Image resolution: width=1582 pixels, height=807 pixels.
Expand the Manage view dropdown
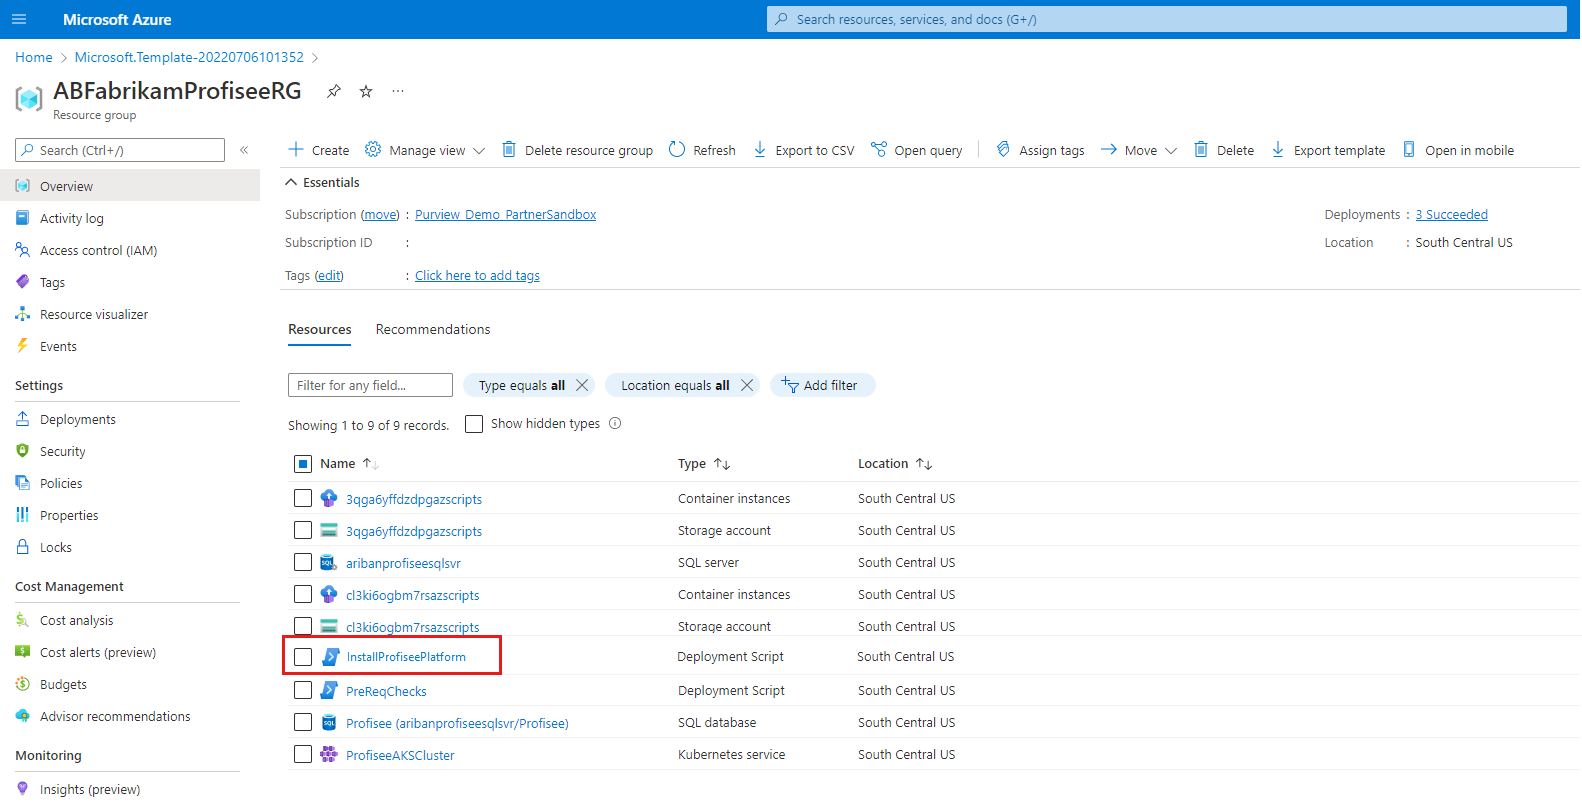coord(425,150)
